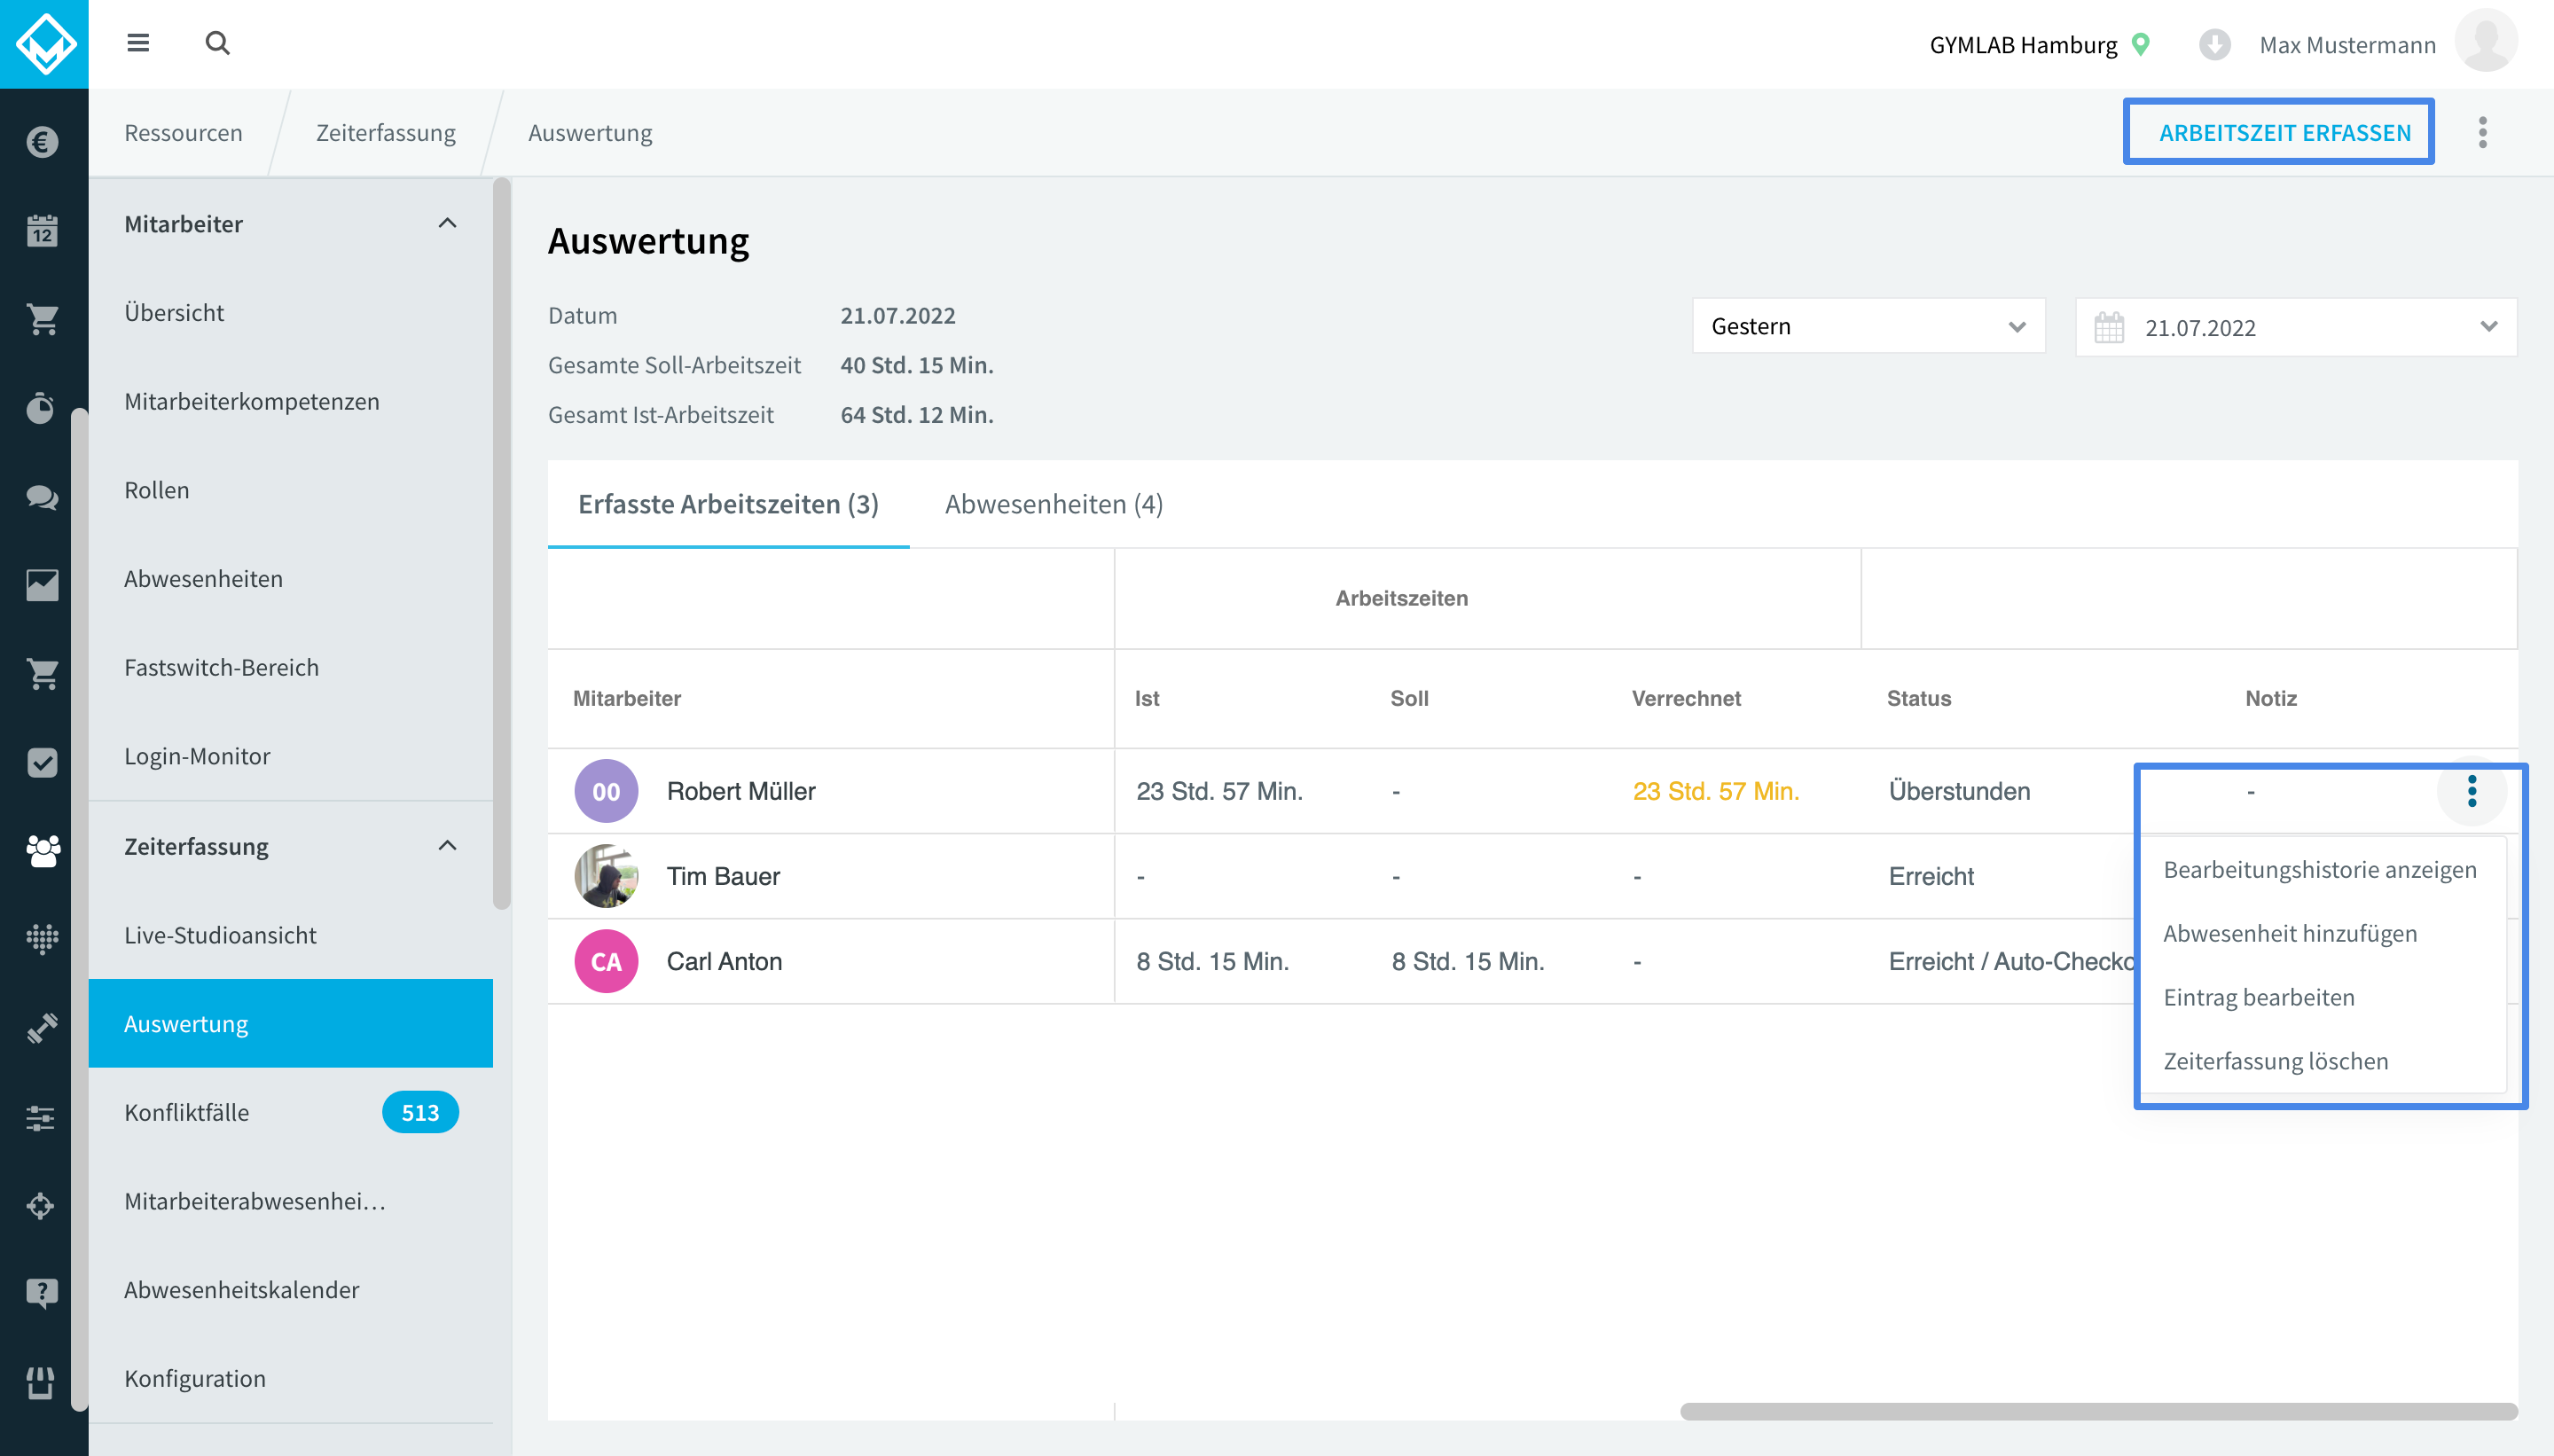The image size is (2554, 1456).
Task: Collapse the Zeiterfassung section
Action: [x=447, y=846]
